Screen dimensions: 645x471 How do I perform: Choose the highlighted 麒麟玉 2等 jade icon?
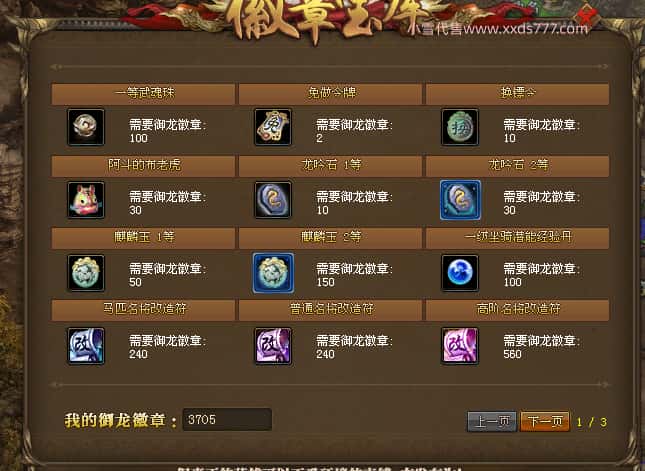[x=273, y=273]
